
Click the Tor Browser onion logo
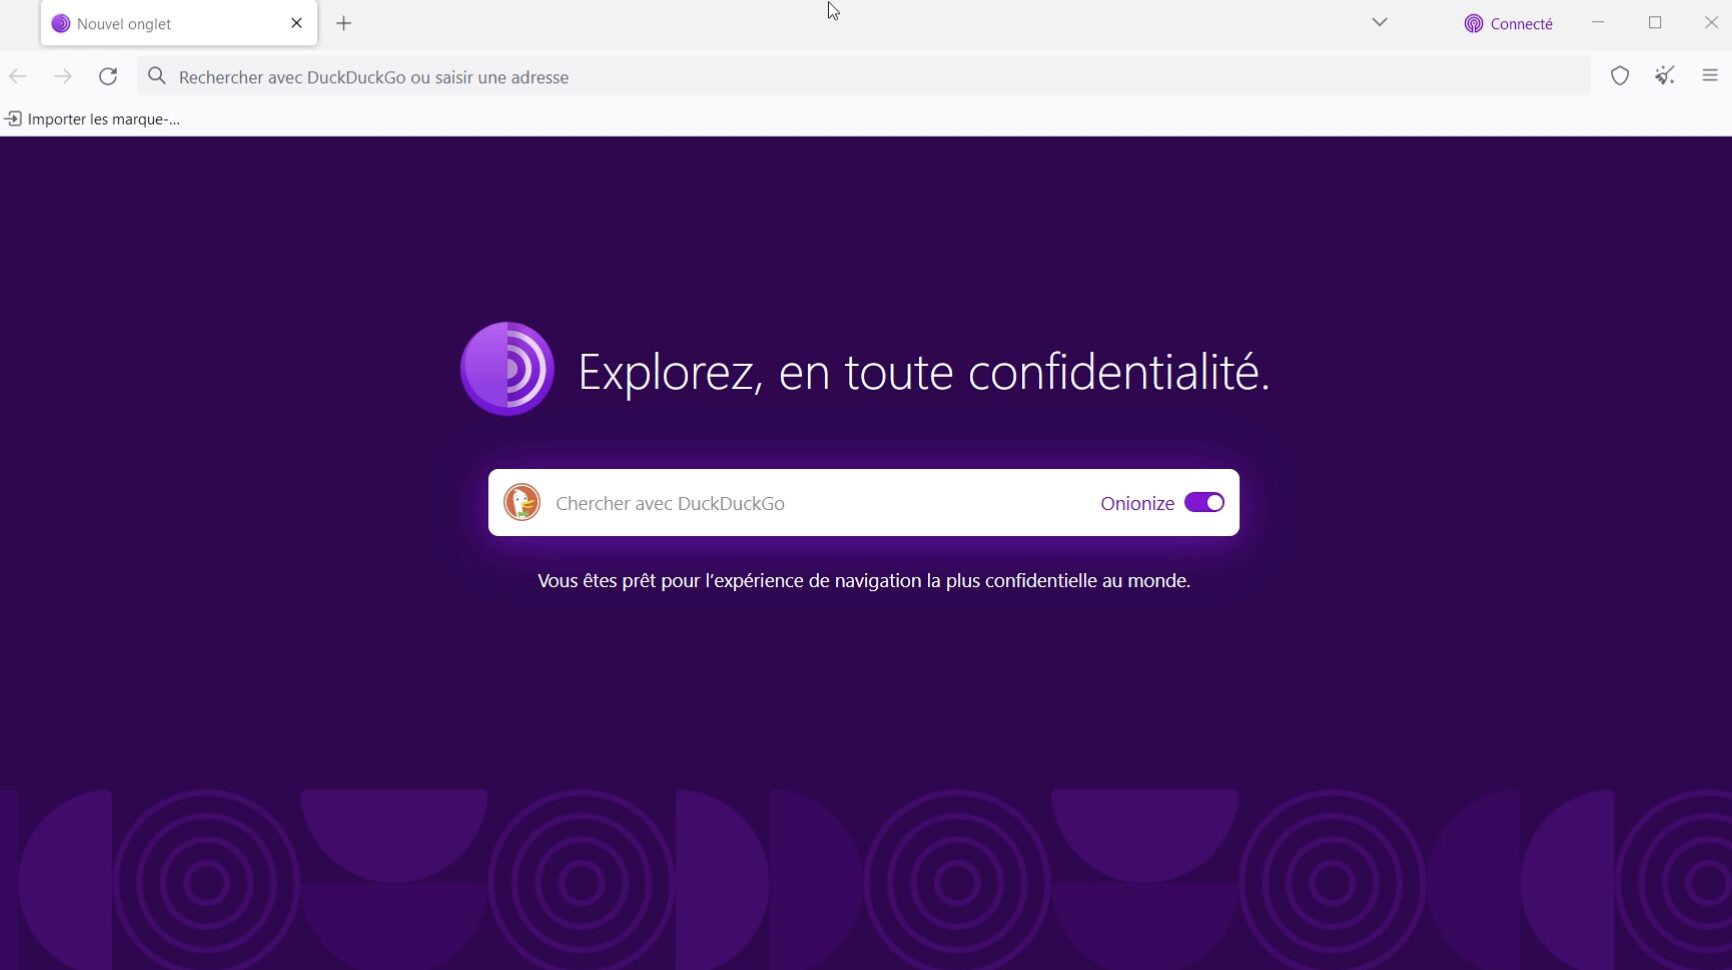[507, 369]
